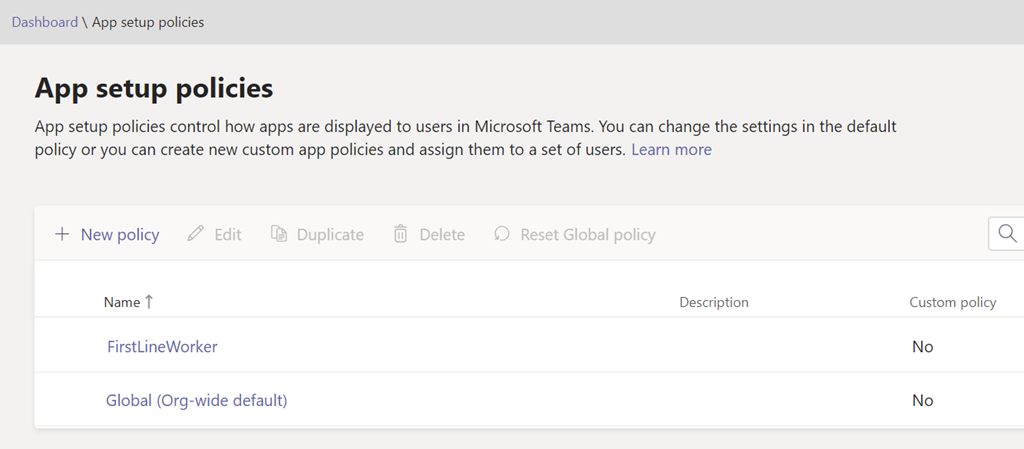
Task: Choose the Duplicate text in toolbar
Action: [x=330, y=235]
